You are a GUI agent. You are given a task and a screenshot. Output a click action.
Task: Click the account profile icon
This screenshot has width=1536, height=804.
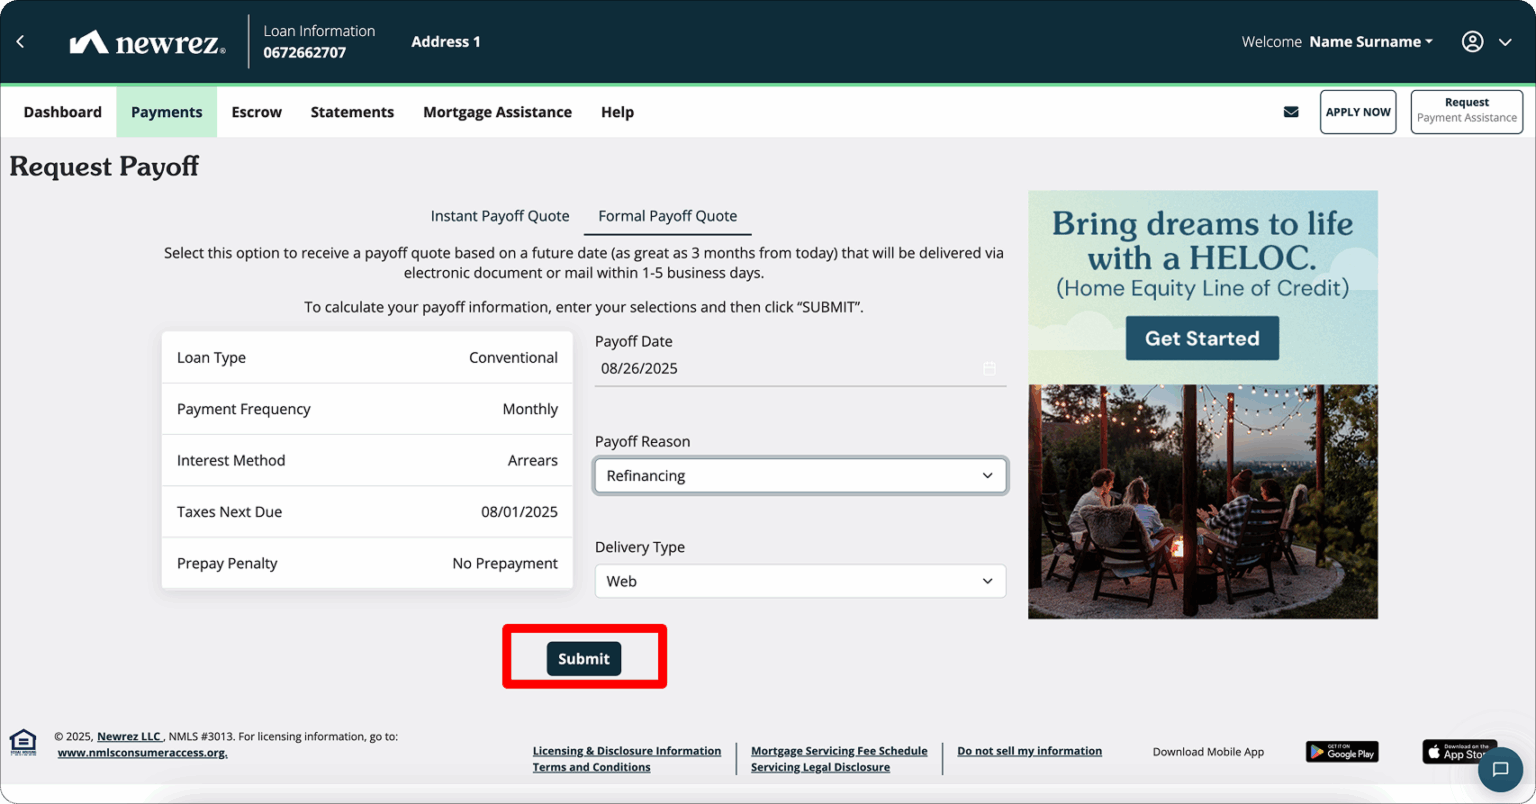(x=1472, y=41)
